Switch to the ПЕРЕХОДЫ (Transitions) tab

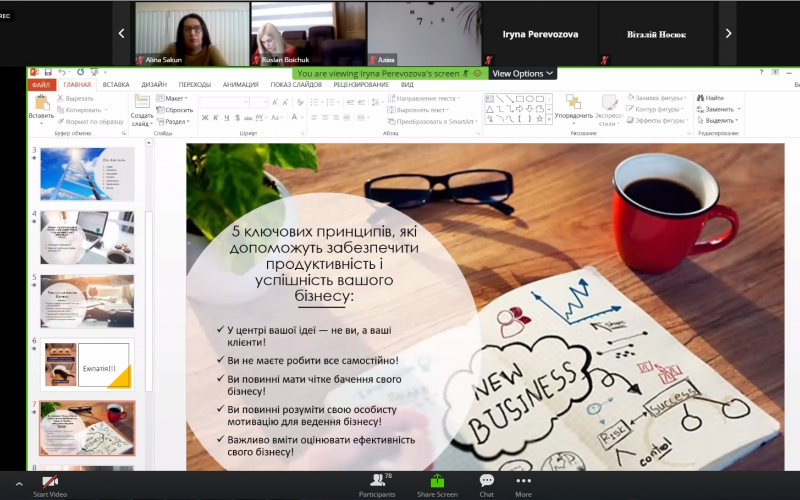tap(194, 85)
